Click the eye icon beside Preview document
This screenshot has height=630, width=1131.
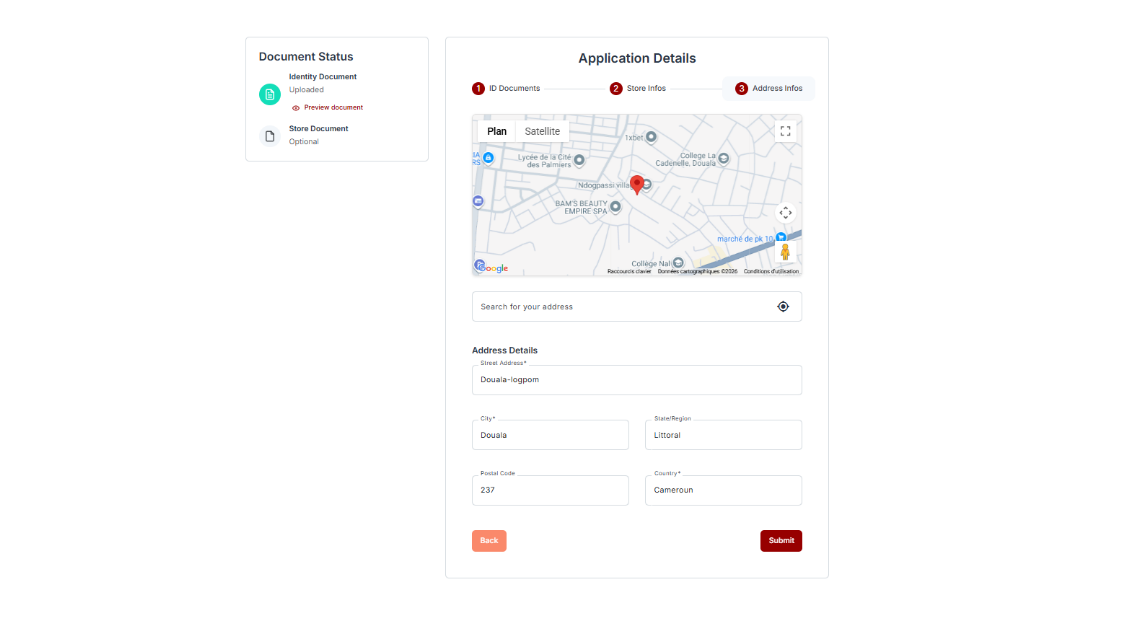coord(296,108)
